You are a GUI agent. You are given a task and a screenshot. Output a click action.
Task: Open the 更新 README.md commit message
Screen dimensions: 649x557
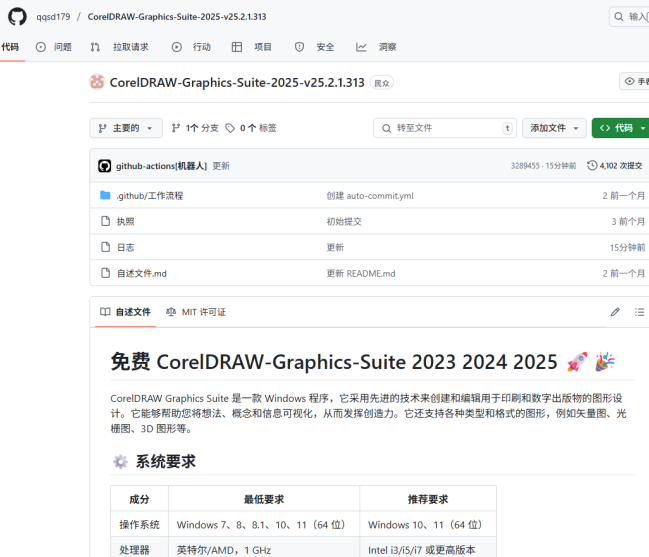361,274
